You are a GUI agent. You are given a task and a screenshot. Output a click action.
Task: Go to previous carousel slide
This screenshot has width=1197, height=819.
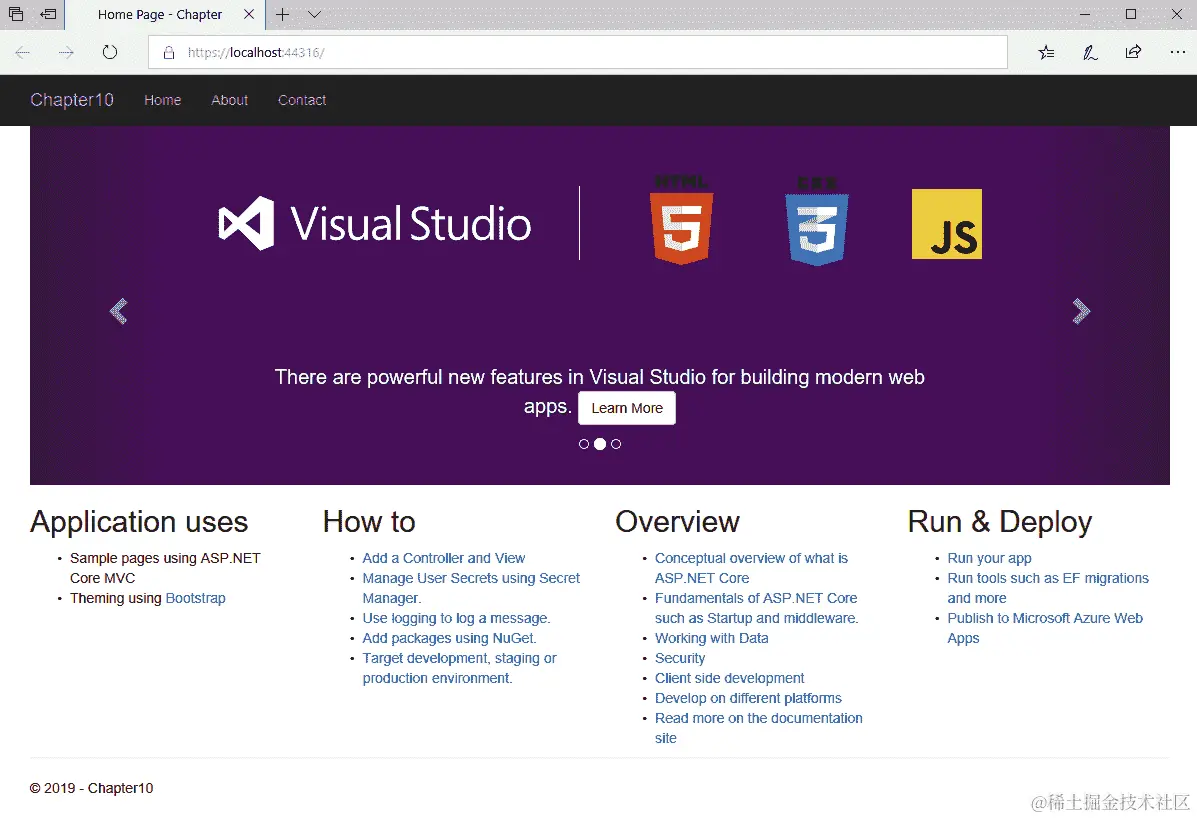(118, 311)
